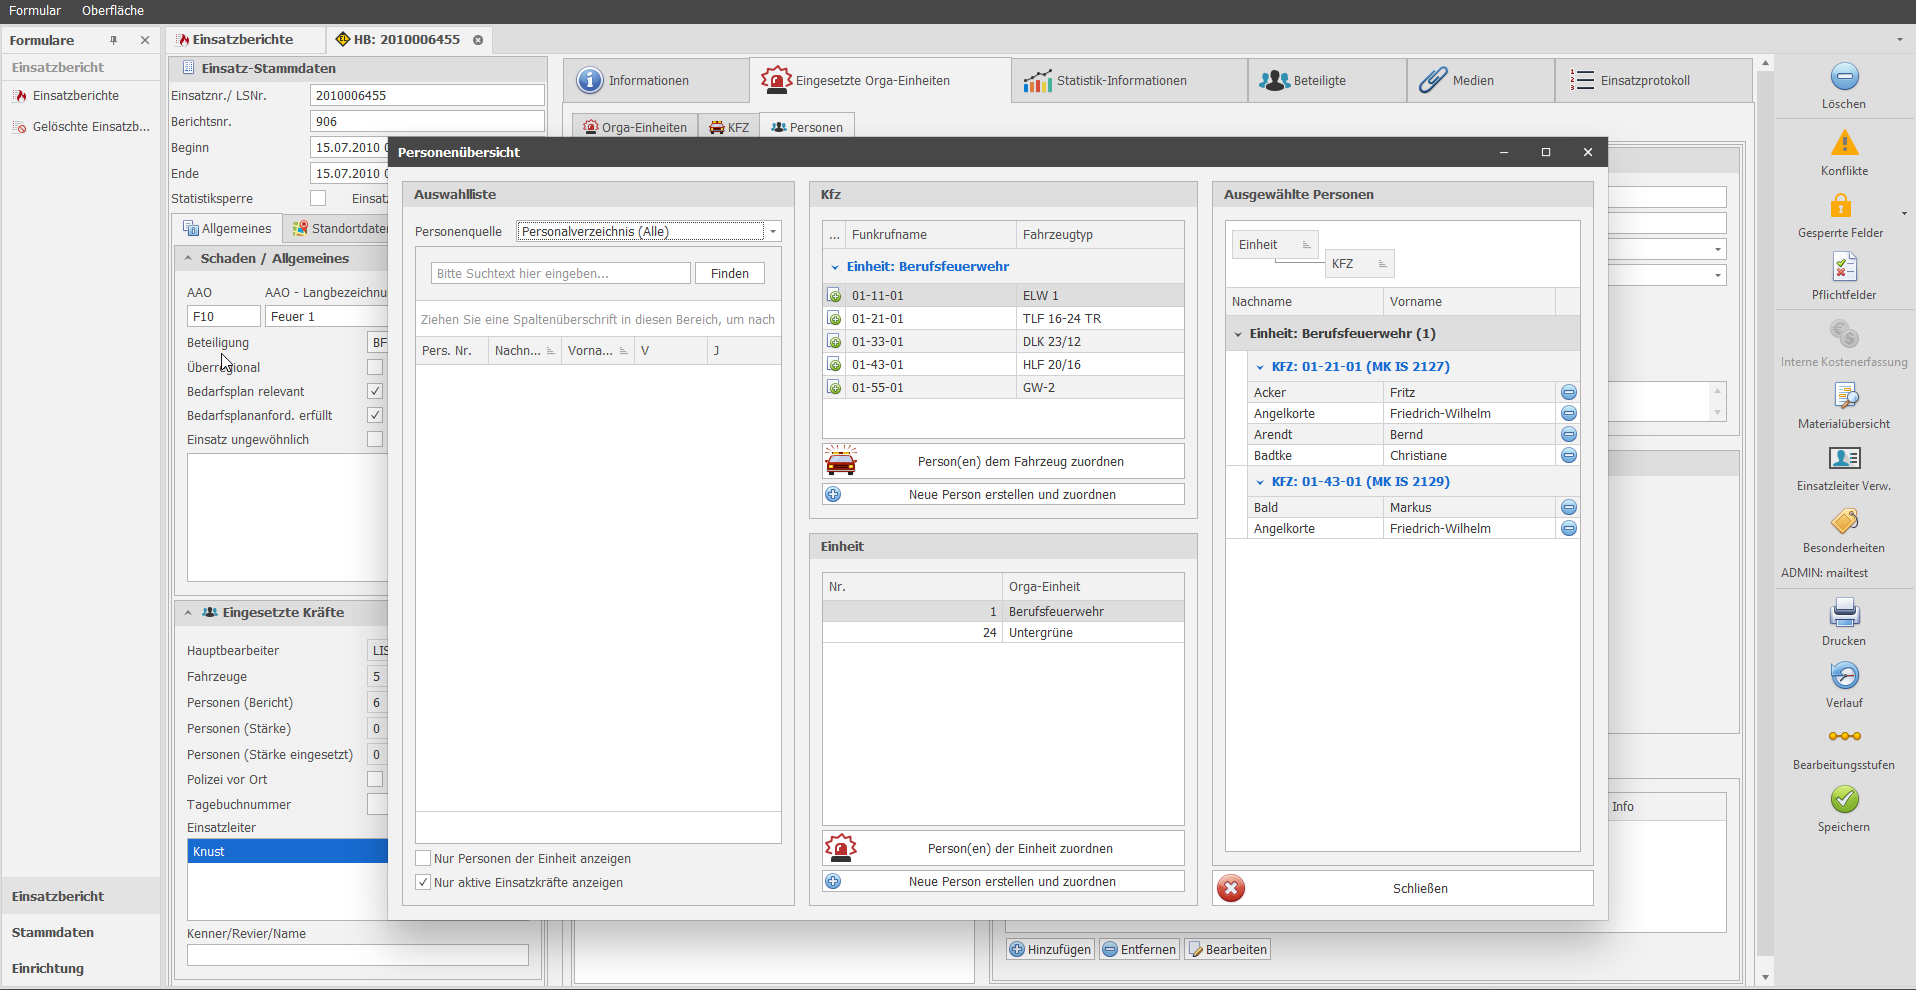Screen dimensions: 1916x990
Task: Collapse the KFZ: 01-21-01 group
Action: tap(1260, 367)
